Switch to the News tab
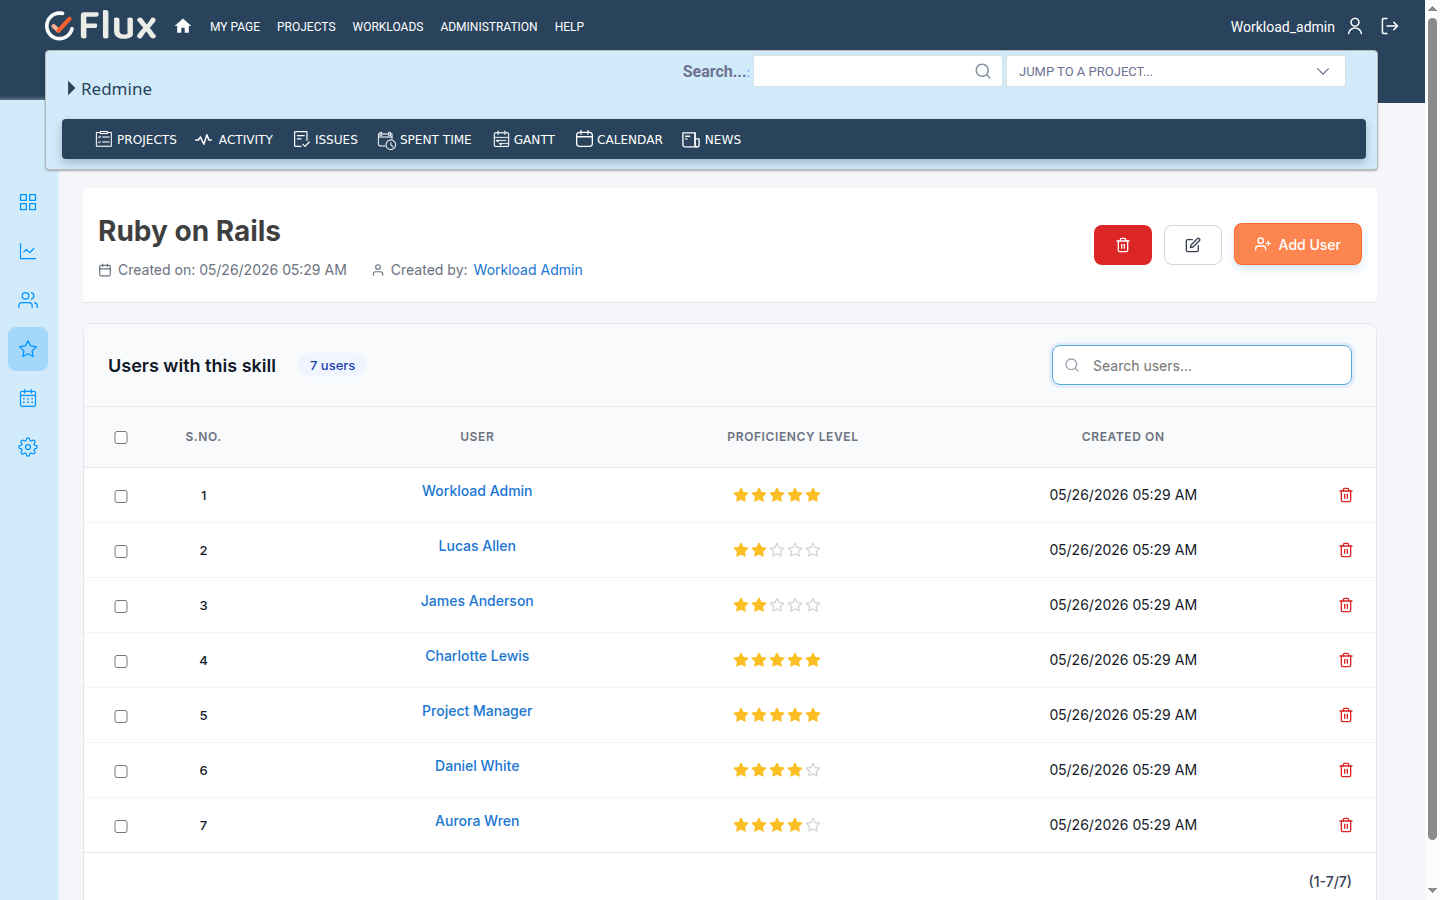1440x900 pixels. [x=711, y=139]
